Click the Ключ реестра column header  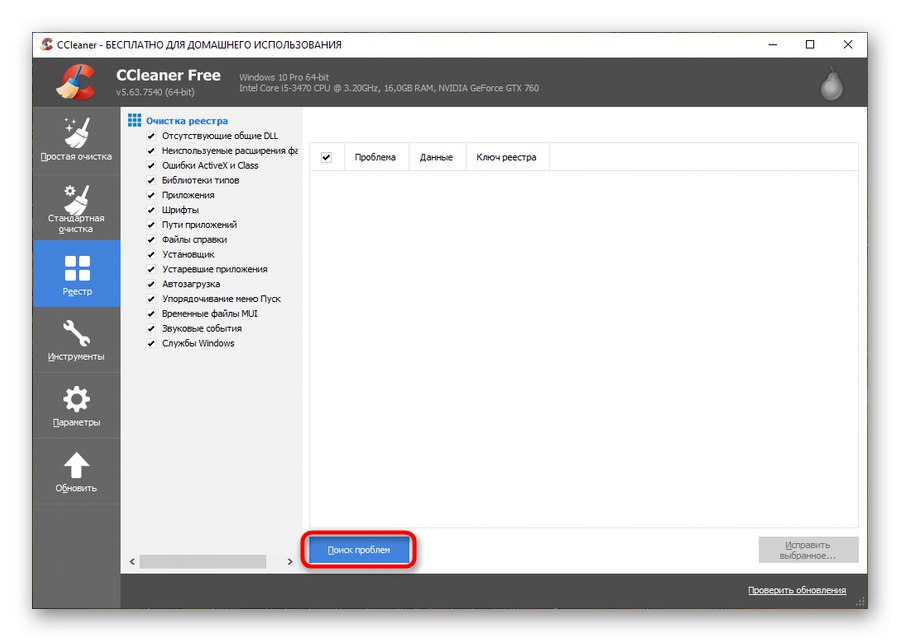click(x=506, y=157)
